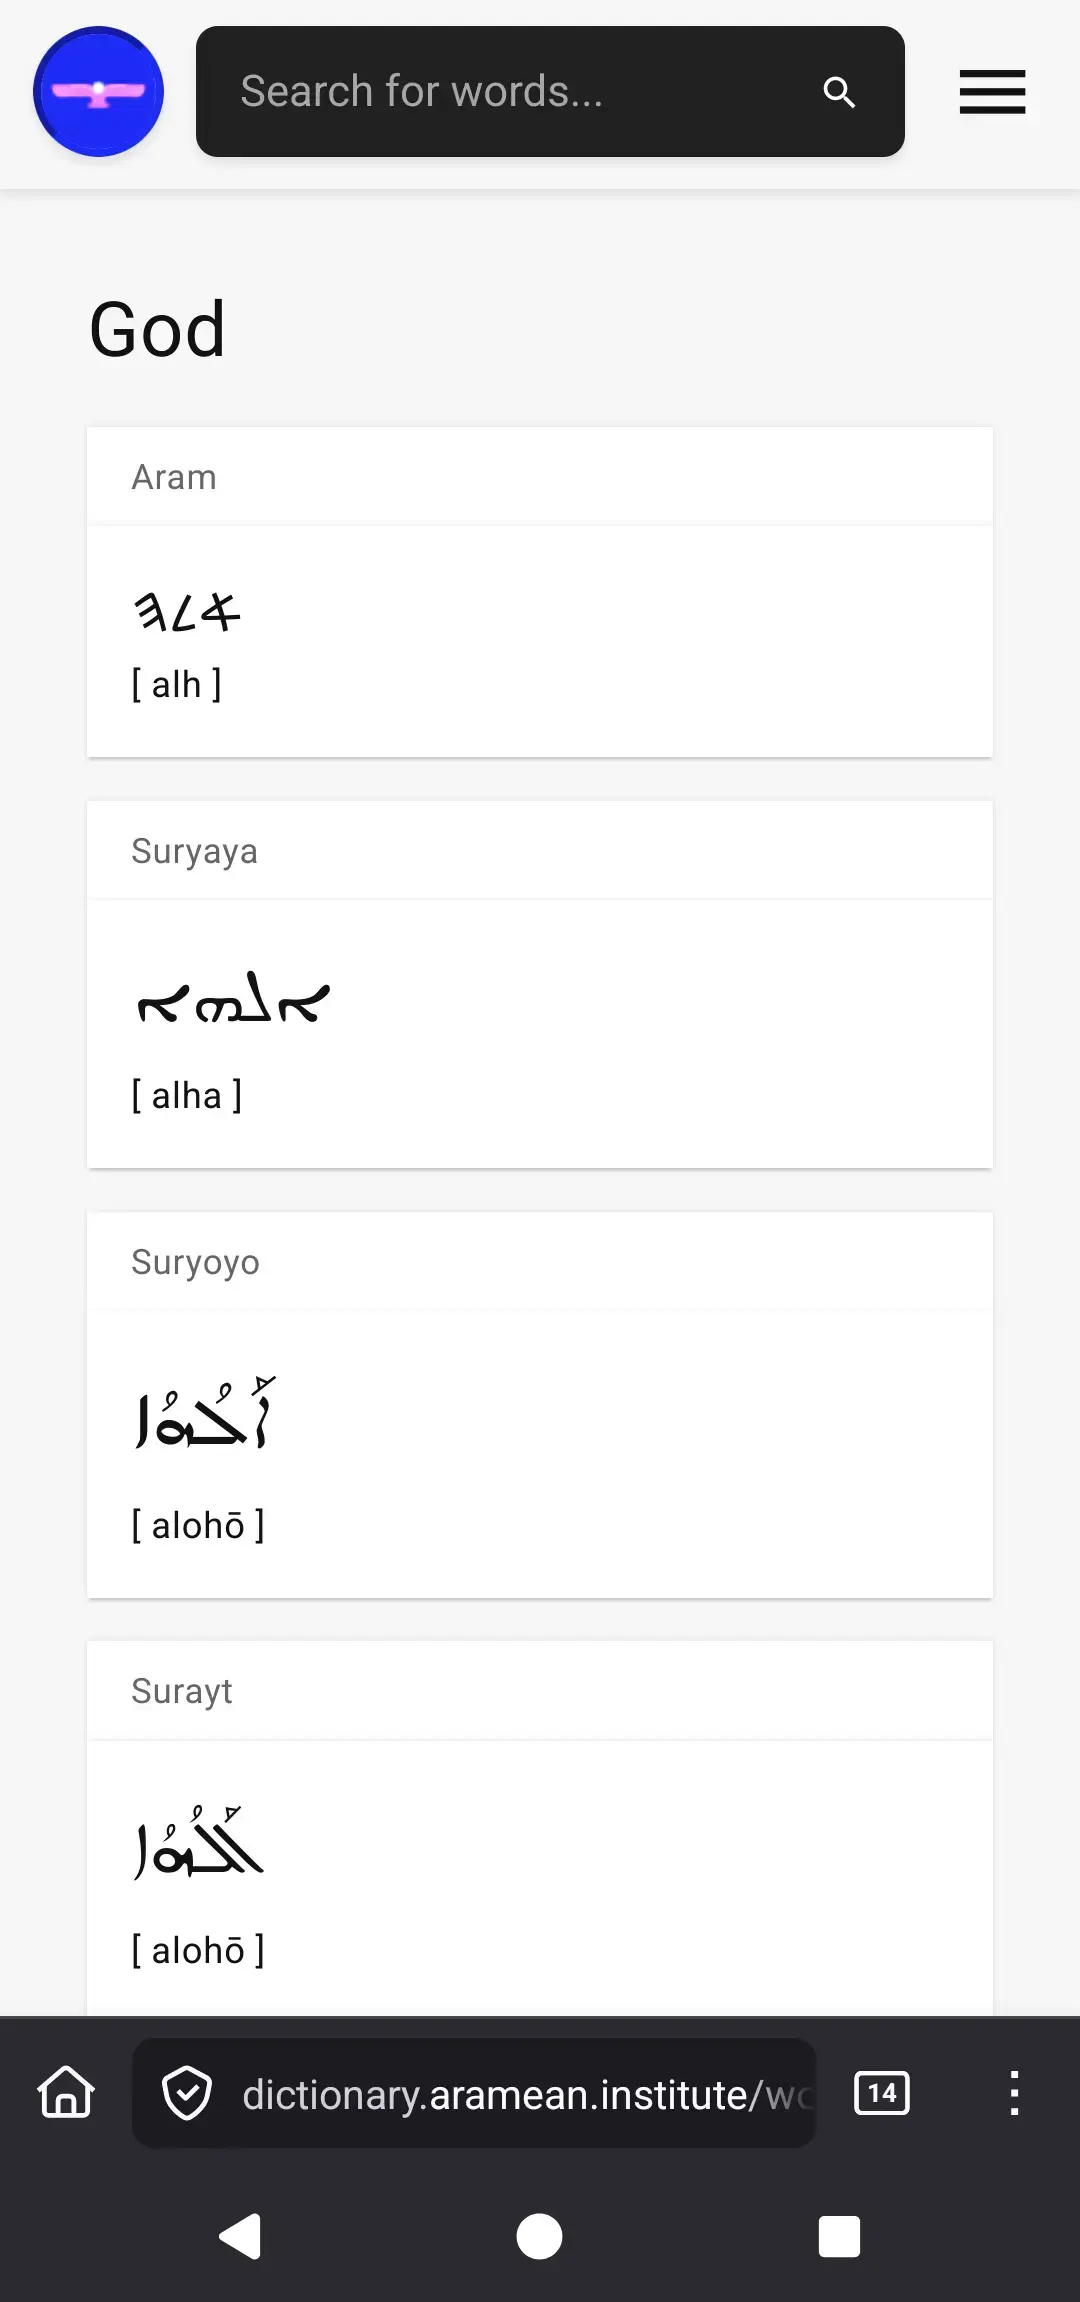The height and width of the screenshot is (2302, 1080).
Task: Go to browser home page
Action: (66, 2093)
